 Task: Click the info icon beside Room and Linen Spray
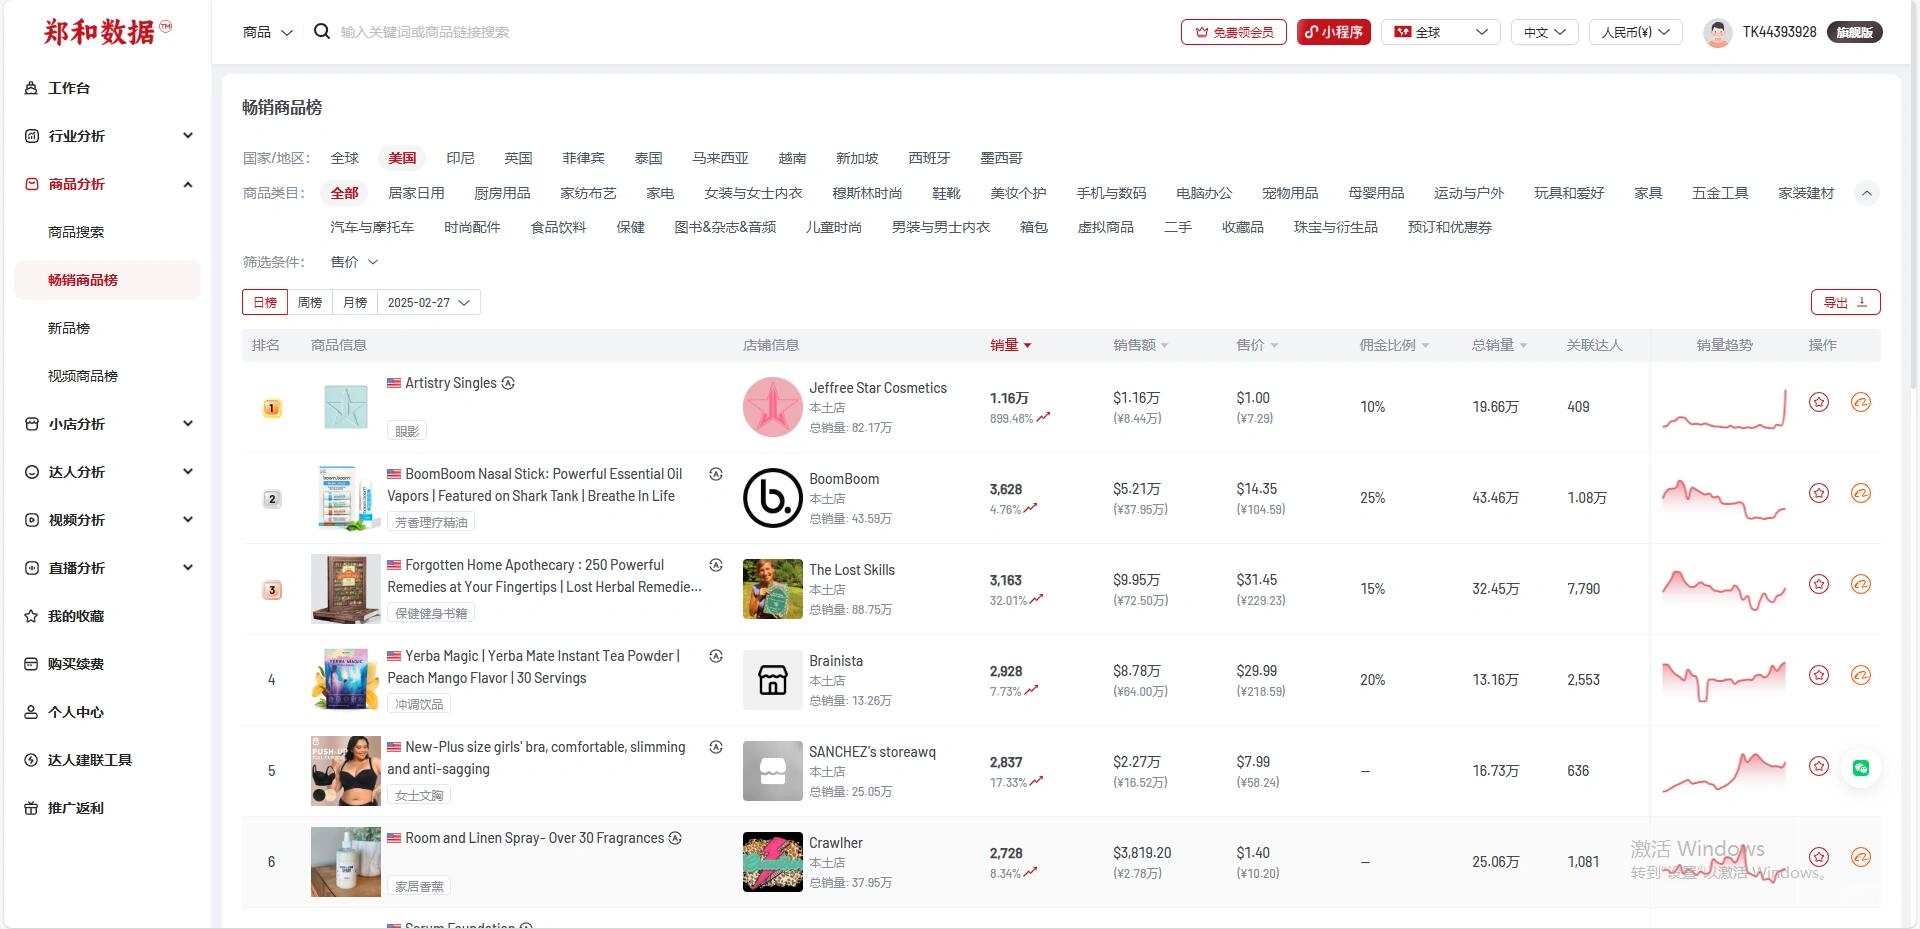(675, 838)
